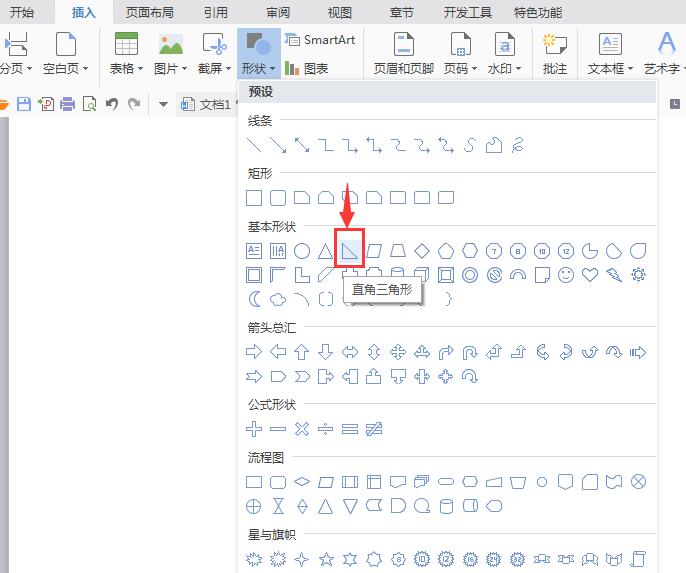Insert a SmartArt graphic
Viewport: 686px width, 573px height.
pos(320,40)
